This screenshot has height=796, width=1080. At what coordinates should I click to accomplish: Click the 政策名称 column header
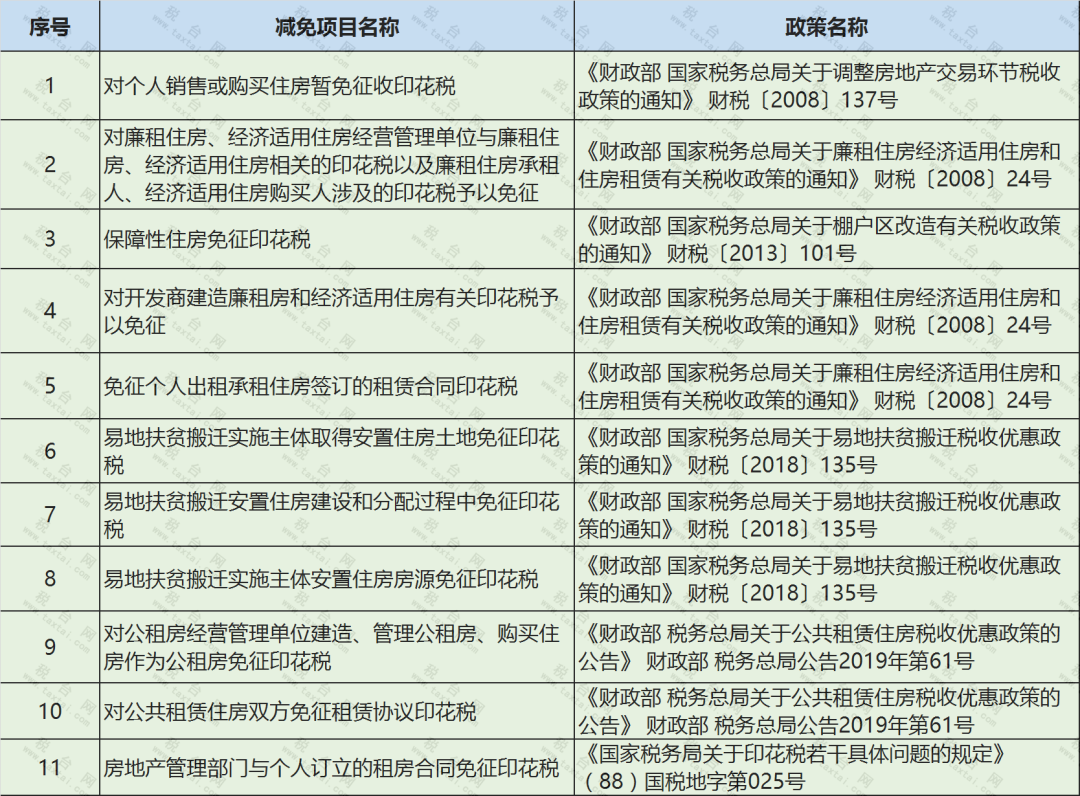[x=827, y=26]
